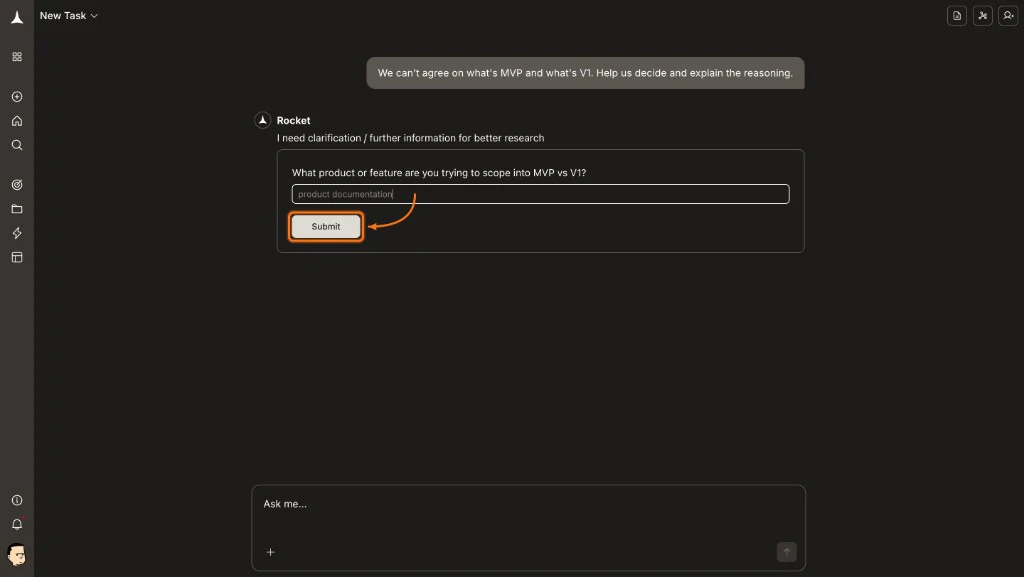Open the plus attachment button in the chat box
Image resolution: width=1024 pixels, height=577 pixels.
tap(270, 551)
